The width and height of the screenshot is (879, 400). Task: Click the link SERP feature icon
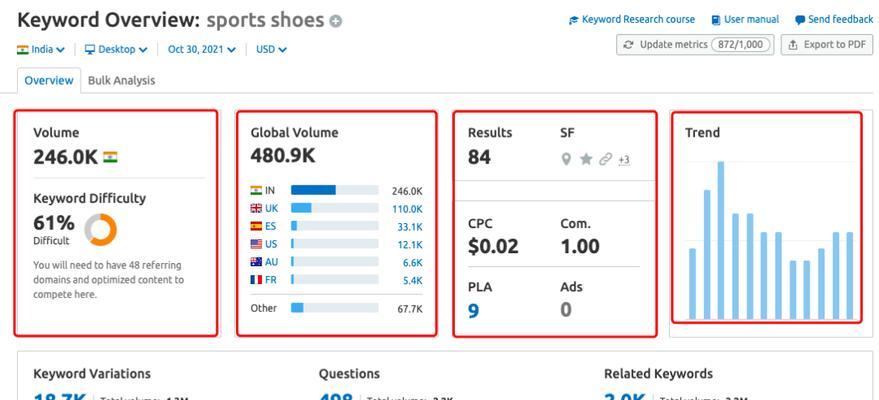[604, 160]
